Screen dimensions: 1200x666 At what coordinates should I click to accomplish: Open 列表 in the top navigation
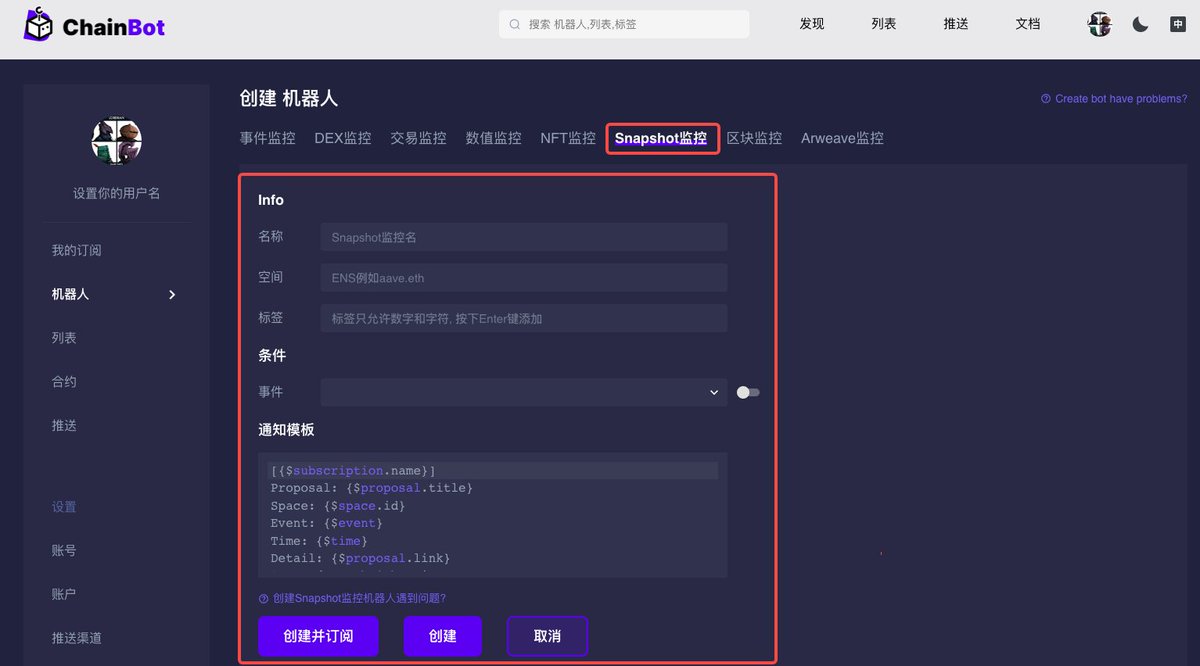click(884, 24)
